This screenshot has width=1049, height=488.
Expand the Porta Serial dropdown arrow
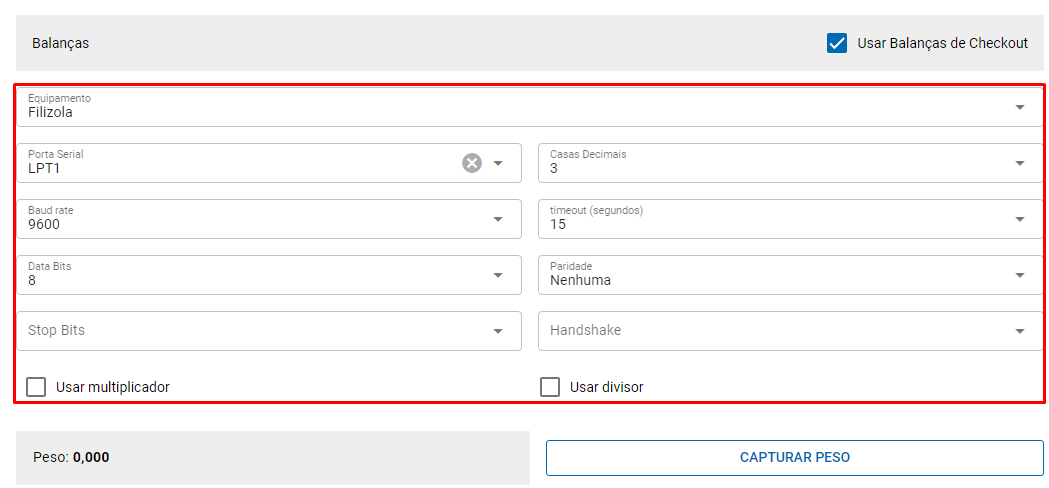498,163
